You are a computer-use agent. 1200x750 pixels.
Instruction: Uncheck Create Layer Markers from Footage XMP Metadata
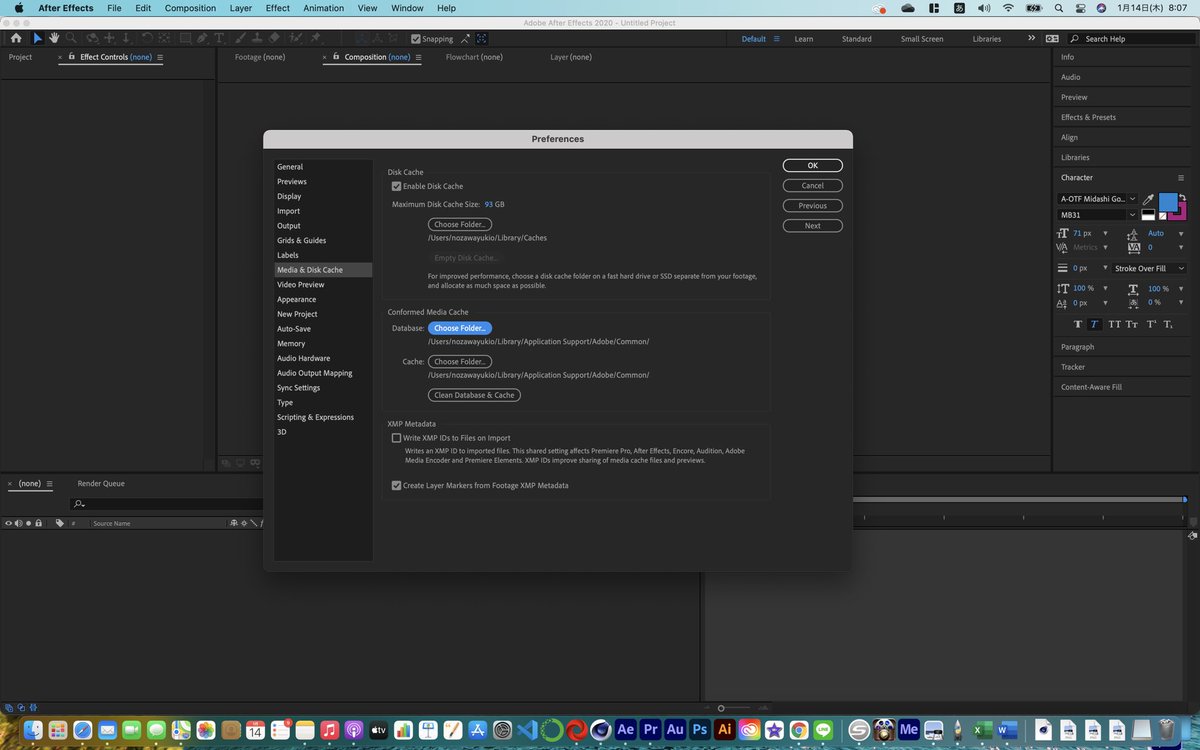point(396,485)
